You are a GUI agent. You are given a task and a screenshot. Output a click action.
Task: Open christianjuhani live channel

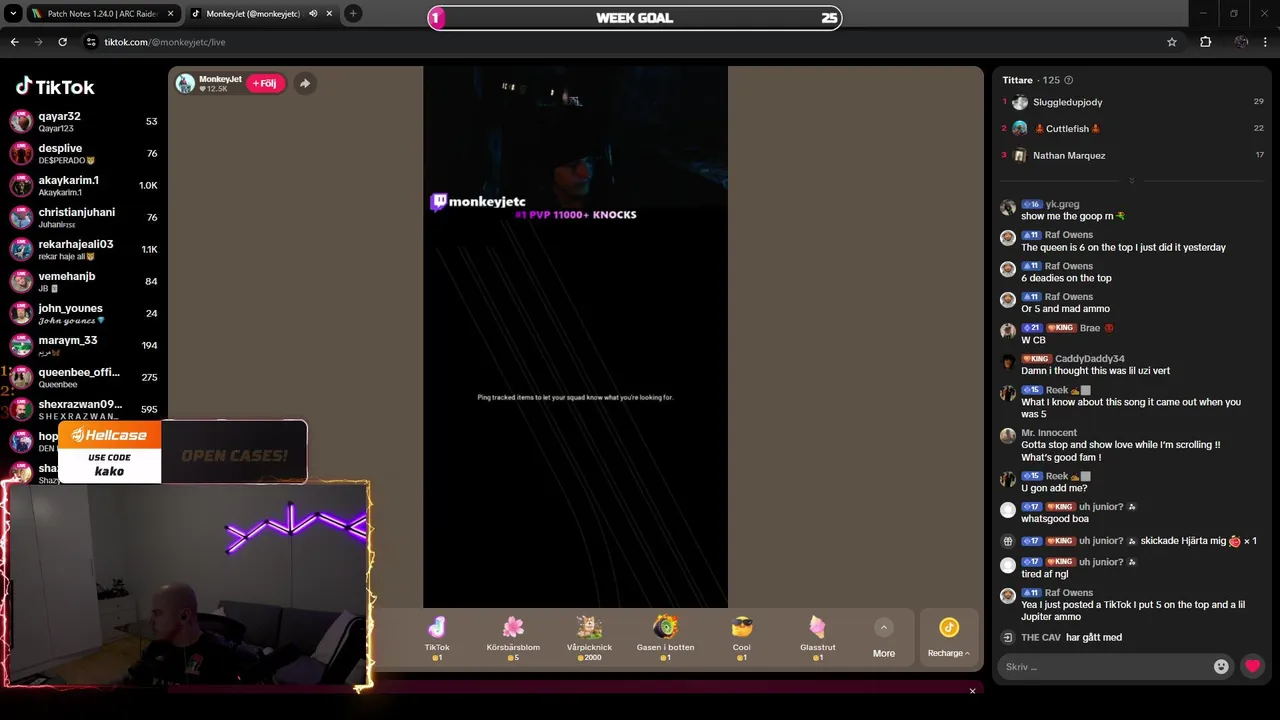coord(83,217)
